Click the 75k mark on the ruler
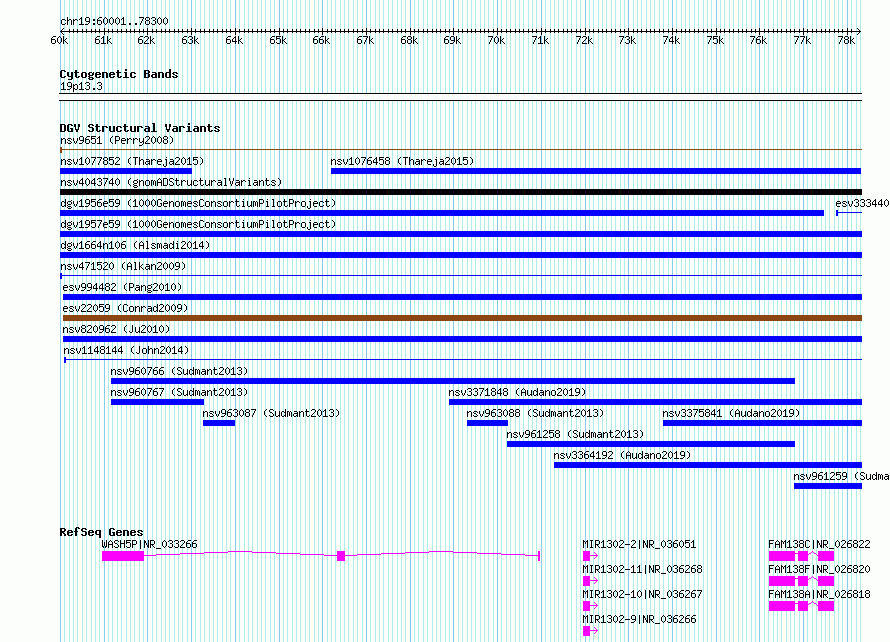Screen dimensions: 890x642 [x=715, y=40]
